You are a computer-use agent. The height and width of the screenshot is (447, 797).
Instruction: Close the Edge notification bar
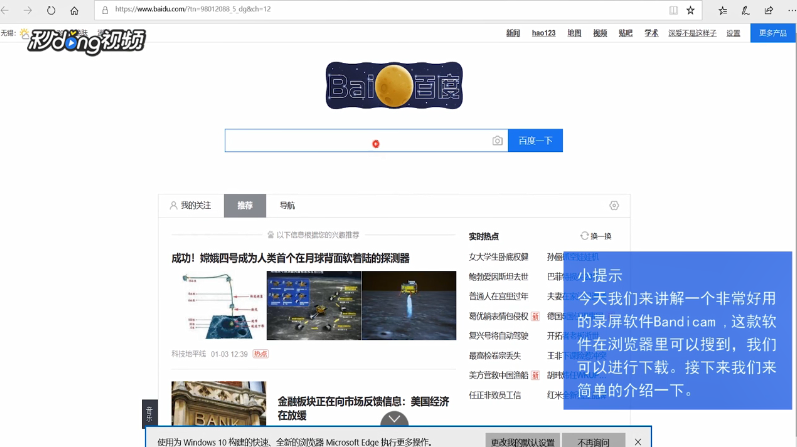(x=638, y=442)
